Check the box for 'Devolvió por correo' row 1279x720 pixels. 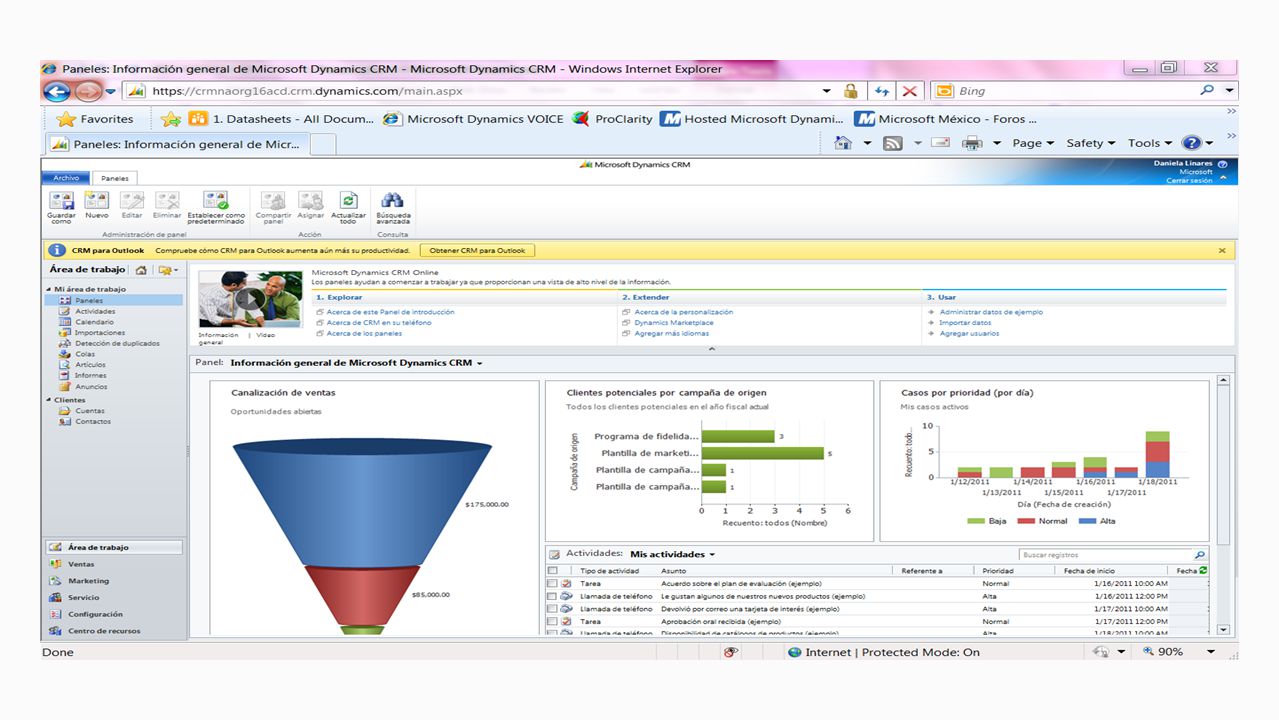pyautogui.click(x=553, y=609)
